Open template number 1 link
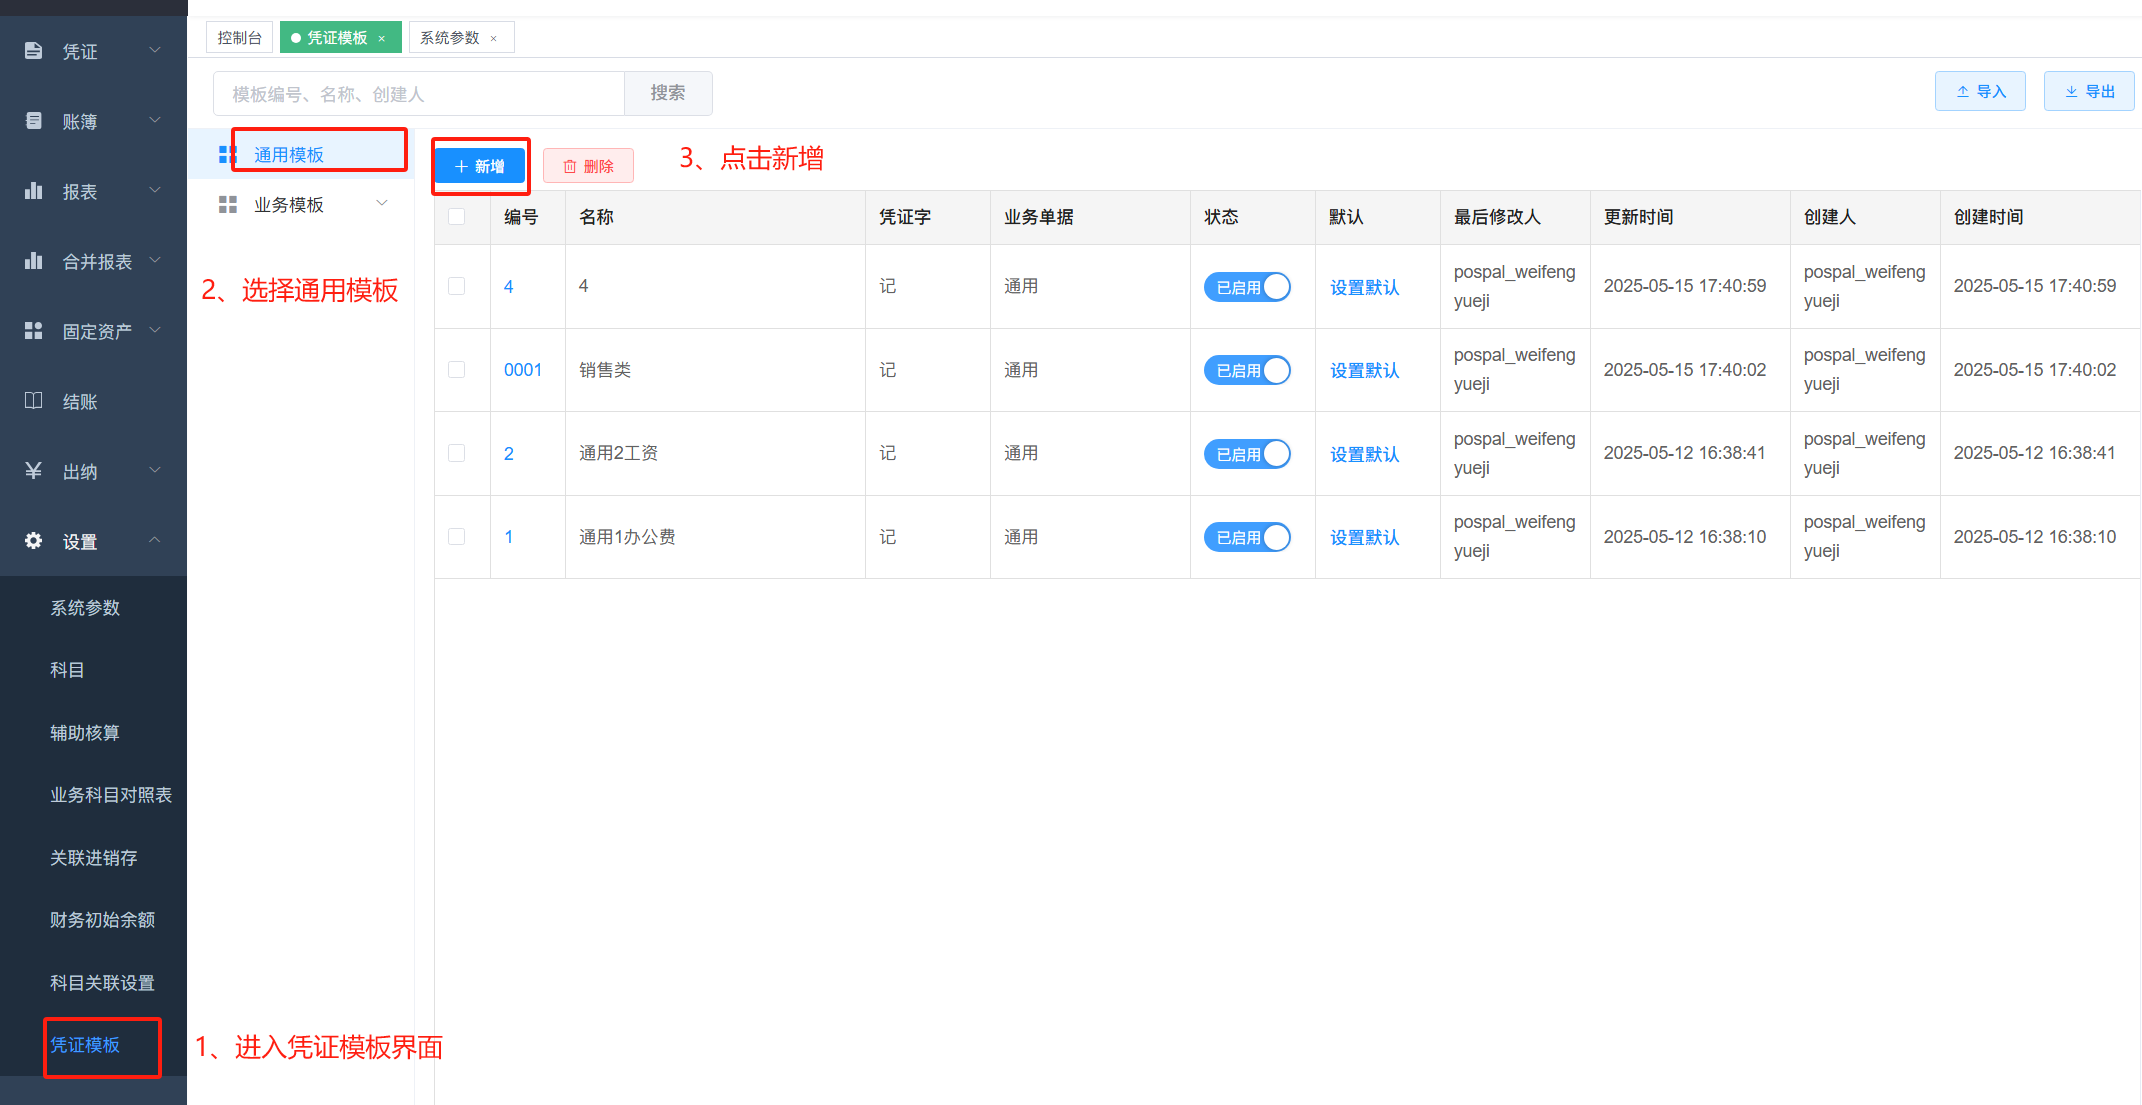Screen dimensions: 2142x1105 pyautogui.click(x=509, y=537)
